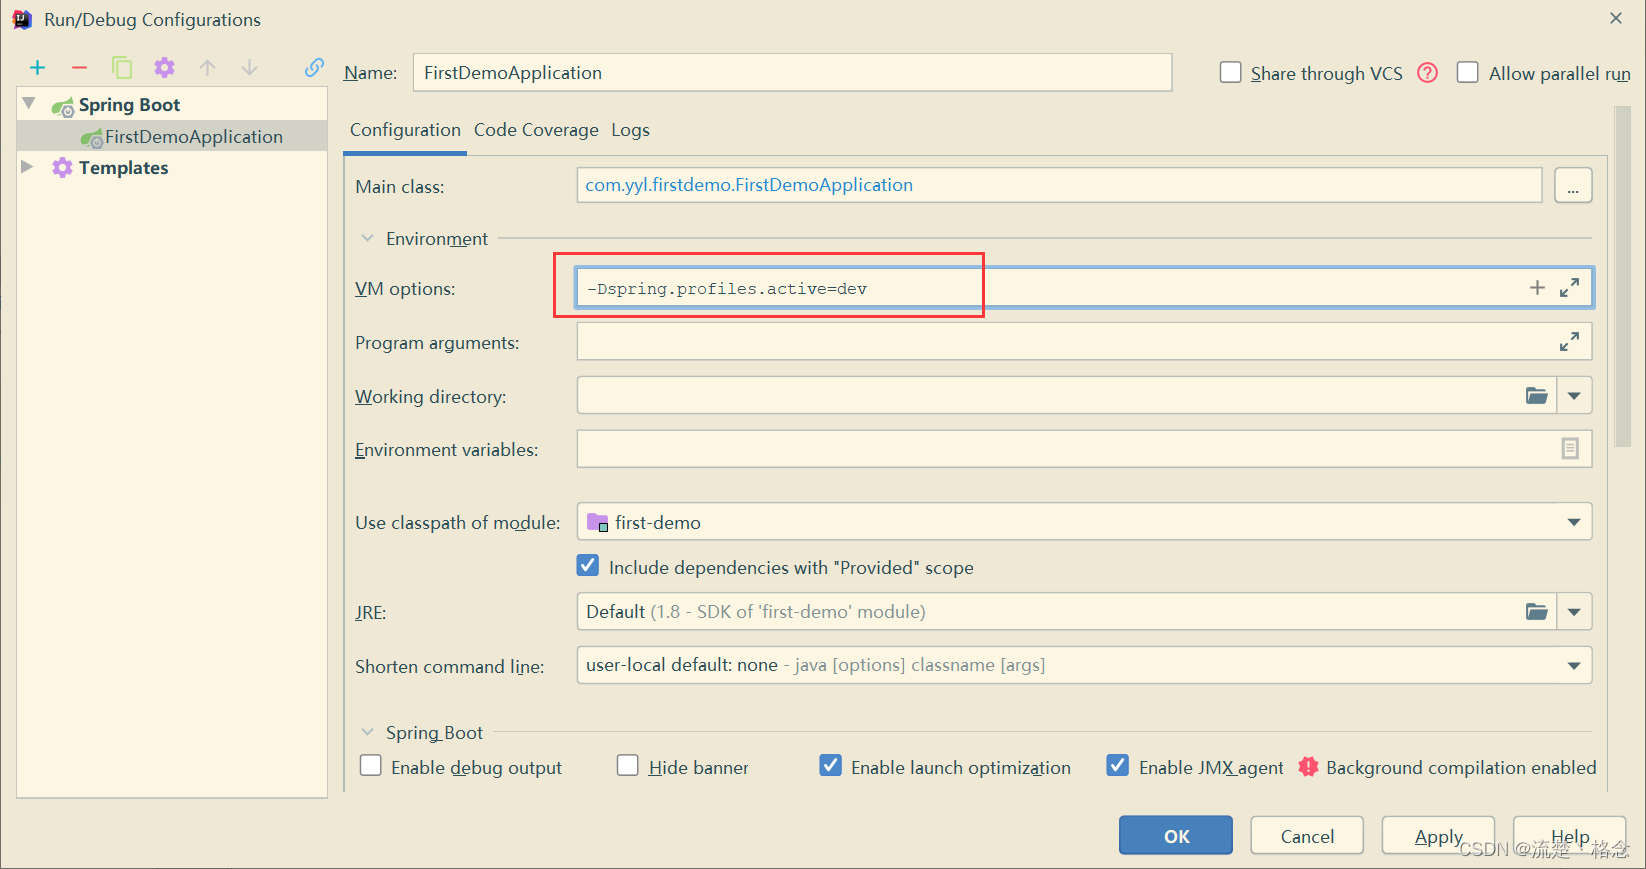Open edit defaults wrench/gear icon
The image size is (1646, 869).
[164, 68]
